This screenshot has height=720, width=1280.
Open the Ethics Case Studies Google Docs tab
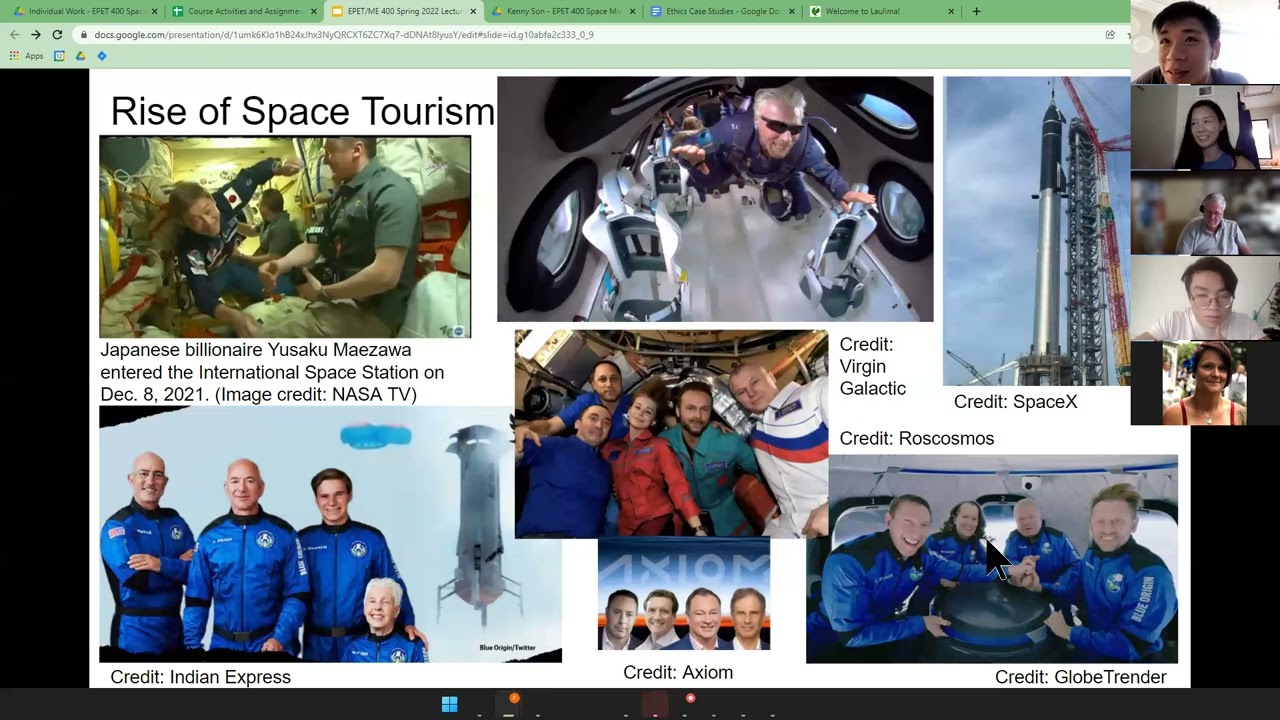pos(722,11)
